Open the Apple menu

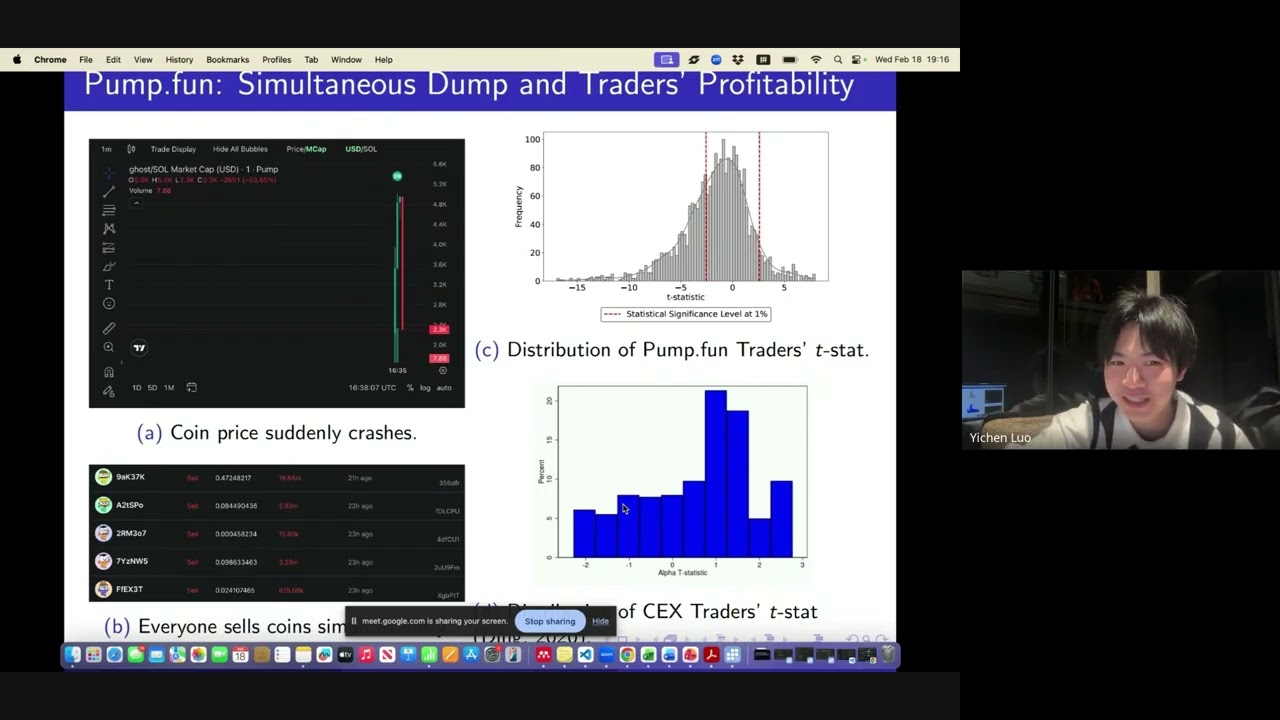(x=17, y=60)
